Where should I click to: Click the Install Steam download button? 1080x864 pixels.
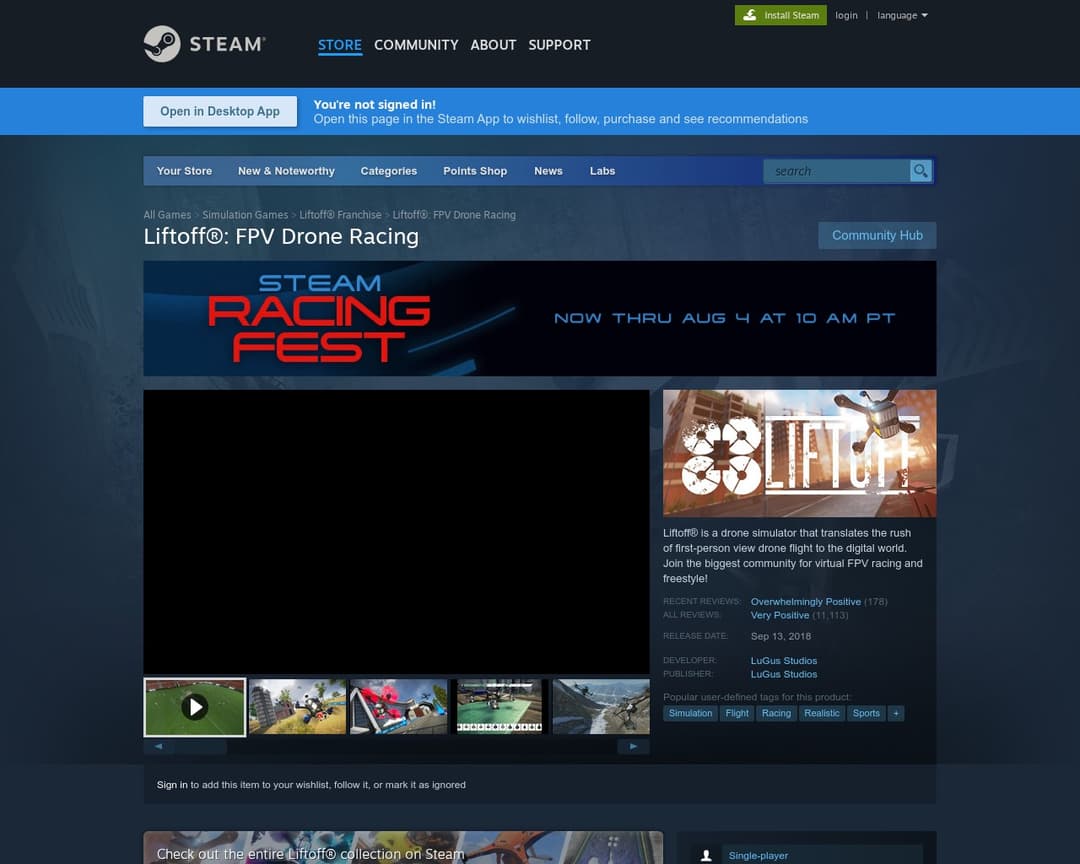[781, 15]
